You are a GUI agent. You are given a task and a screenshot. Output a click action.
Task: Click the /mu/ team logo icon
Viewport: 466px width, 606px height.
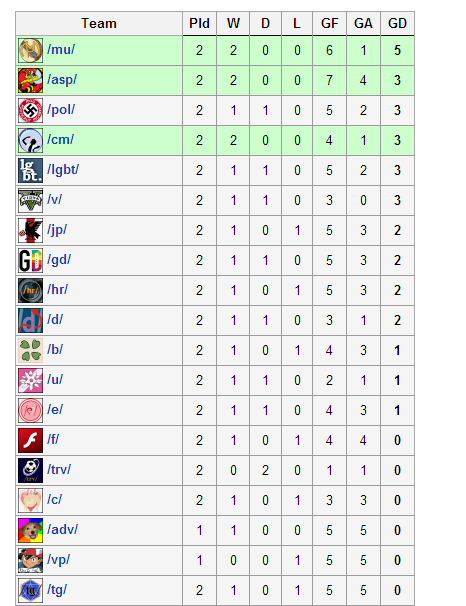[31, 50]
